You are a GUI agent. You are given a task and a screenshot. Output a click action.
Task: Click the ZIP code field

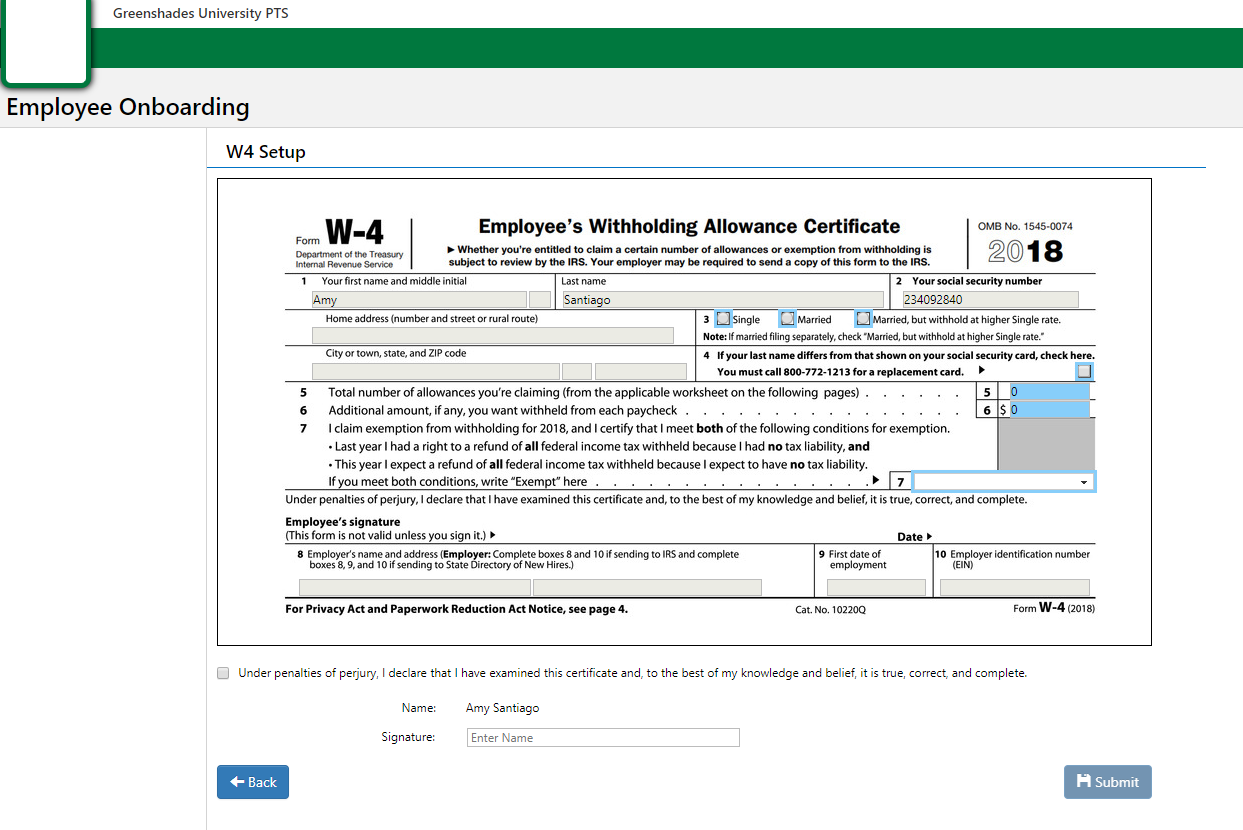(641, 371)
